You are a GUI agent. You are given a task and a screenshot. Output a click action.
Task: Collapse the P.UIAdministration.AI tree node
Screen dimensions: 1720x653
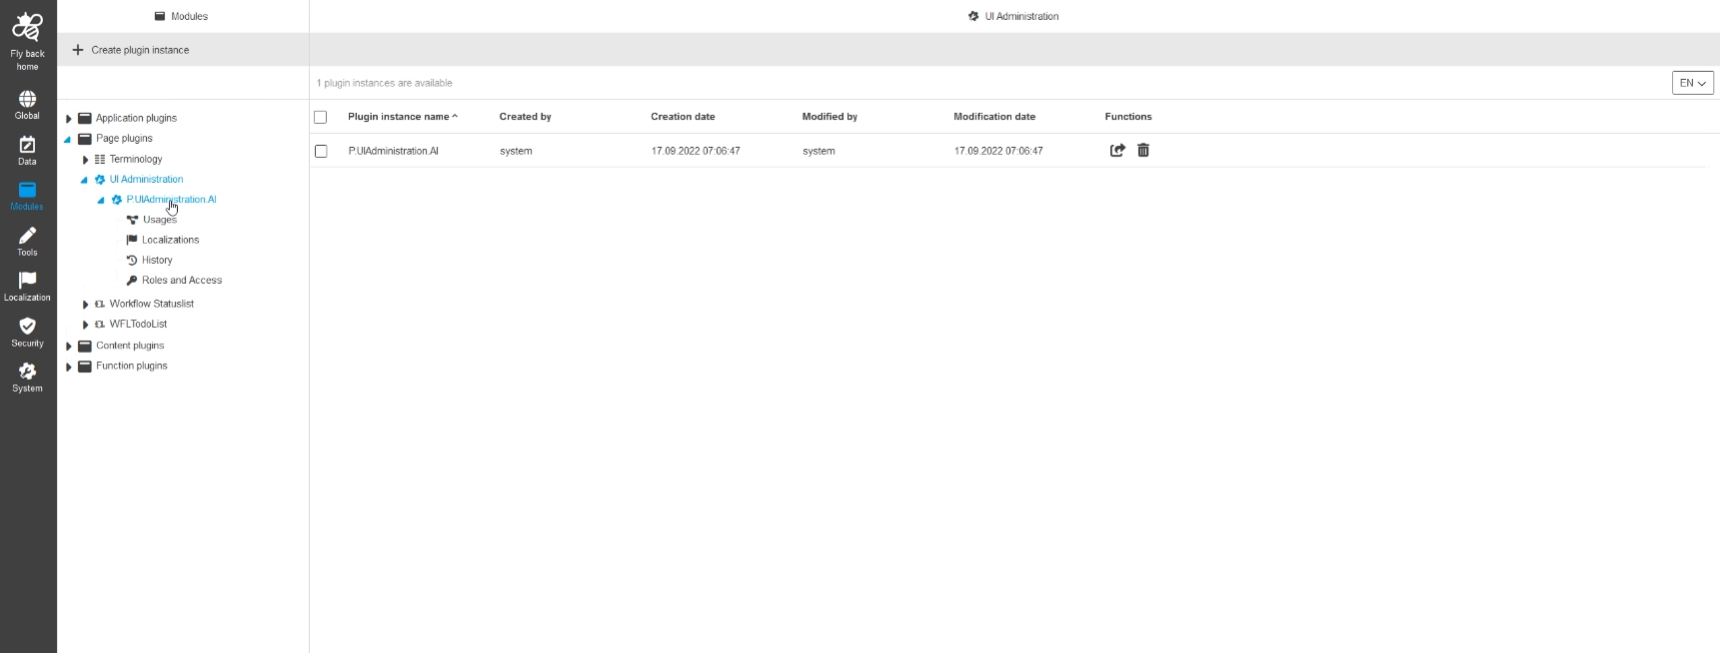pyautogui.click(x=101, y=200)
